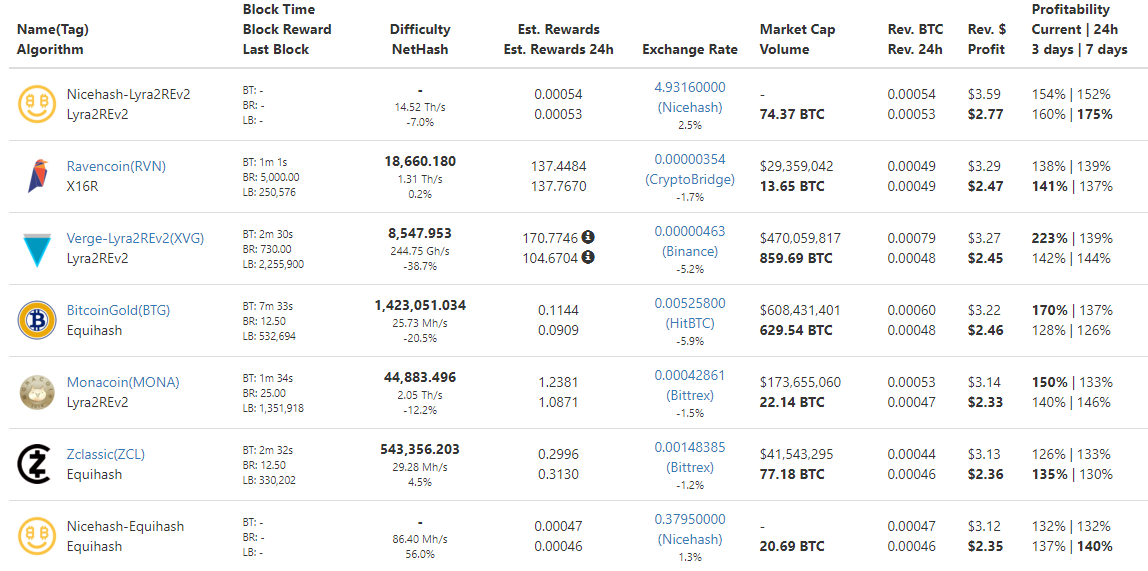Open the Ravencoin(RVN) coin link

116,165
